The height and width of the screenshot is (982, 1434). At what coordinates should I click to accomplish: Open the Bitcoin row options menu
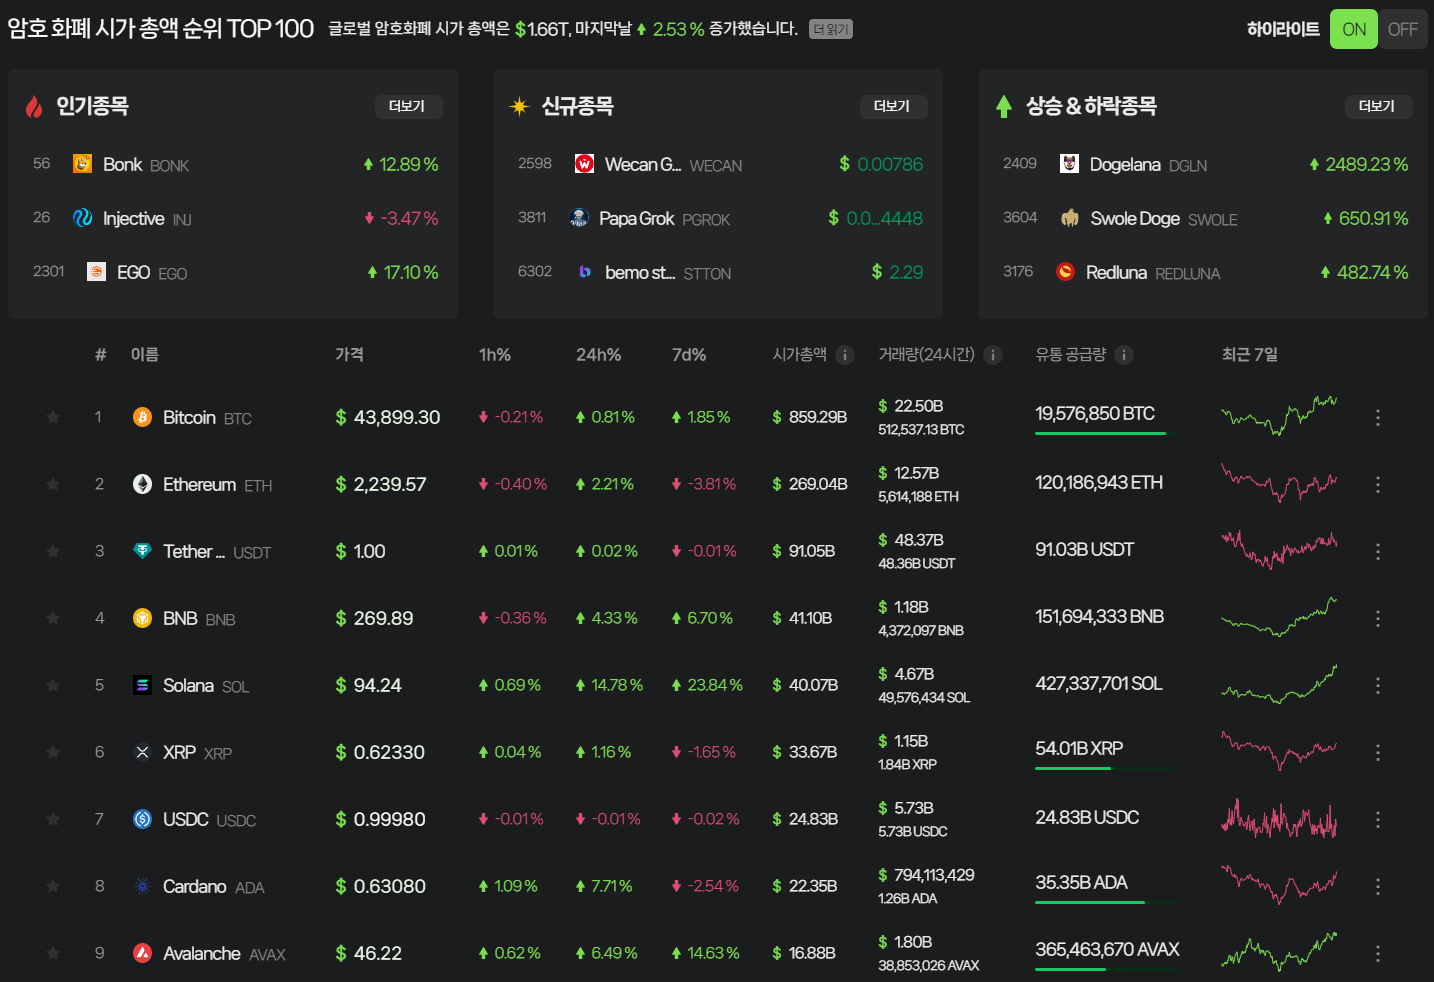(x=1378, y=417)
